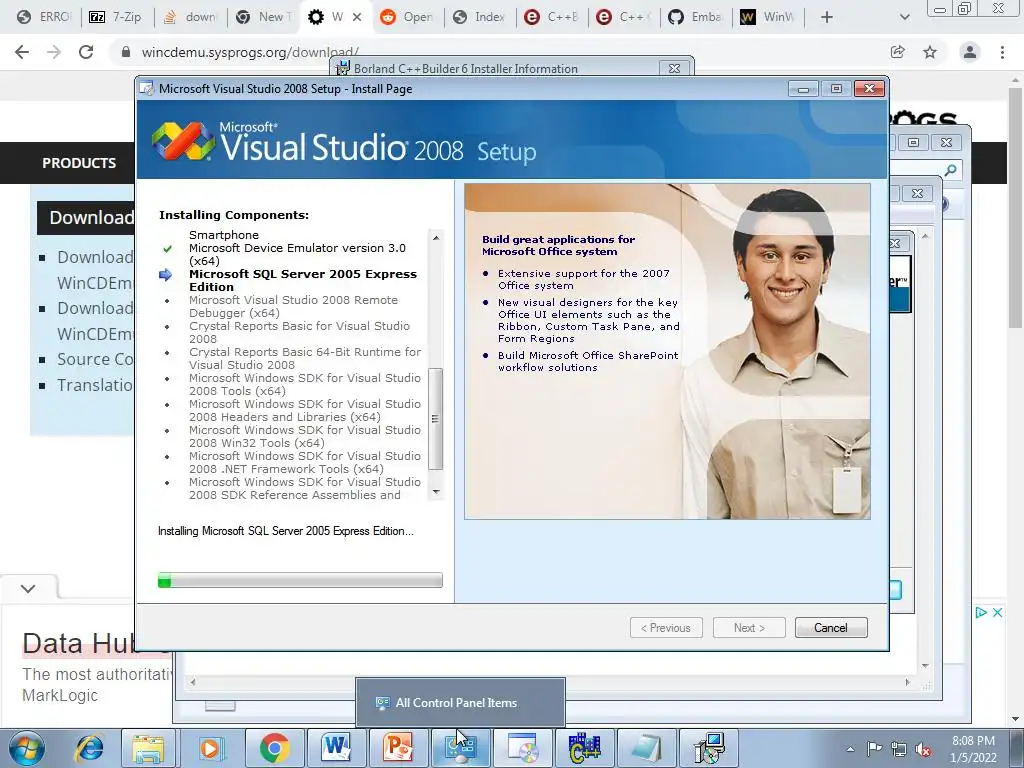This screenshot has height=768, width=1024.
Task: Click the search magnifier in the background window
Action: tap(951, 170)
